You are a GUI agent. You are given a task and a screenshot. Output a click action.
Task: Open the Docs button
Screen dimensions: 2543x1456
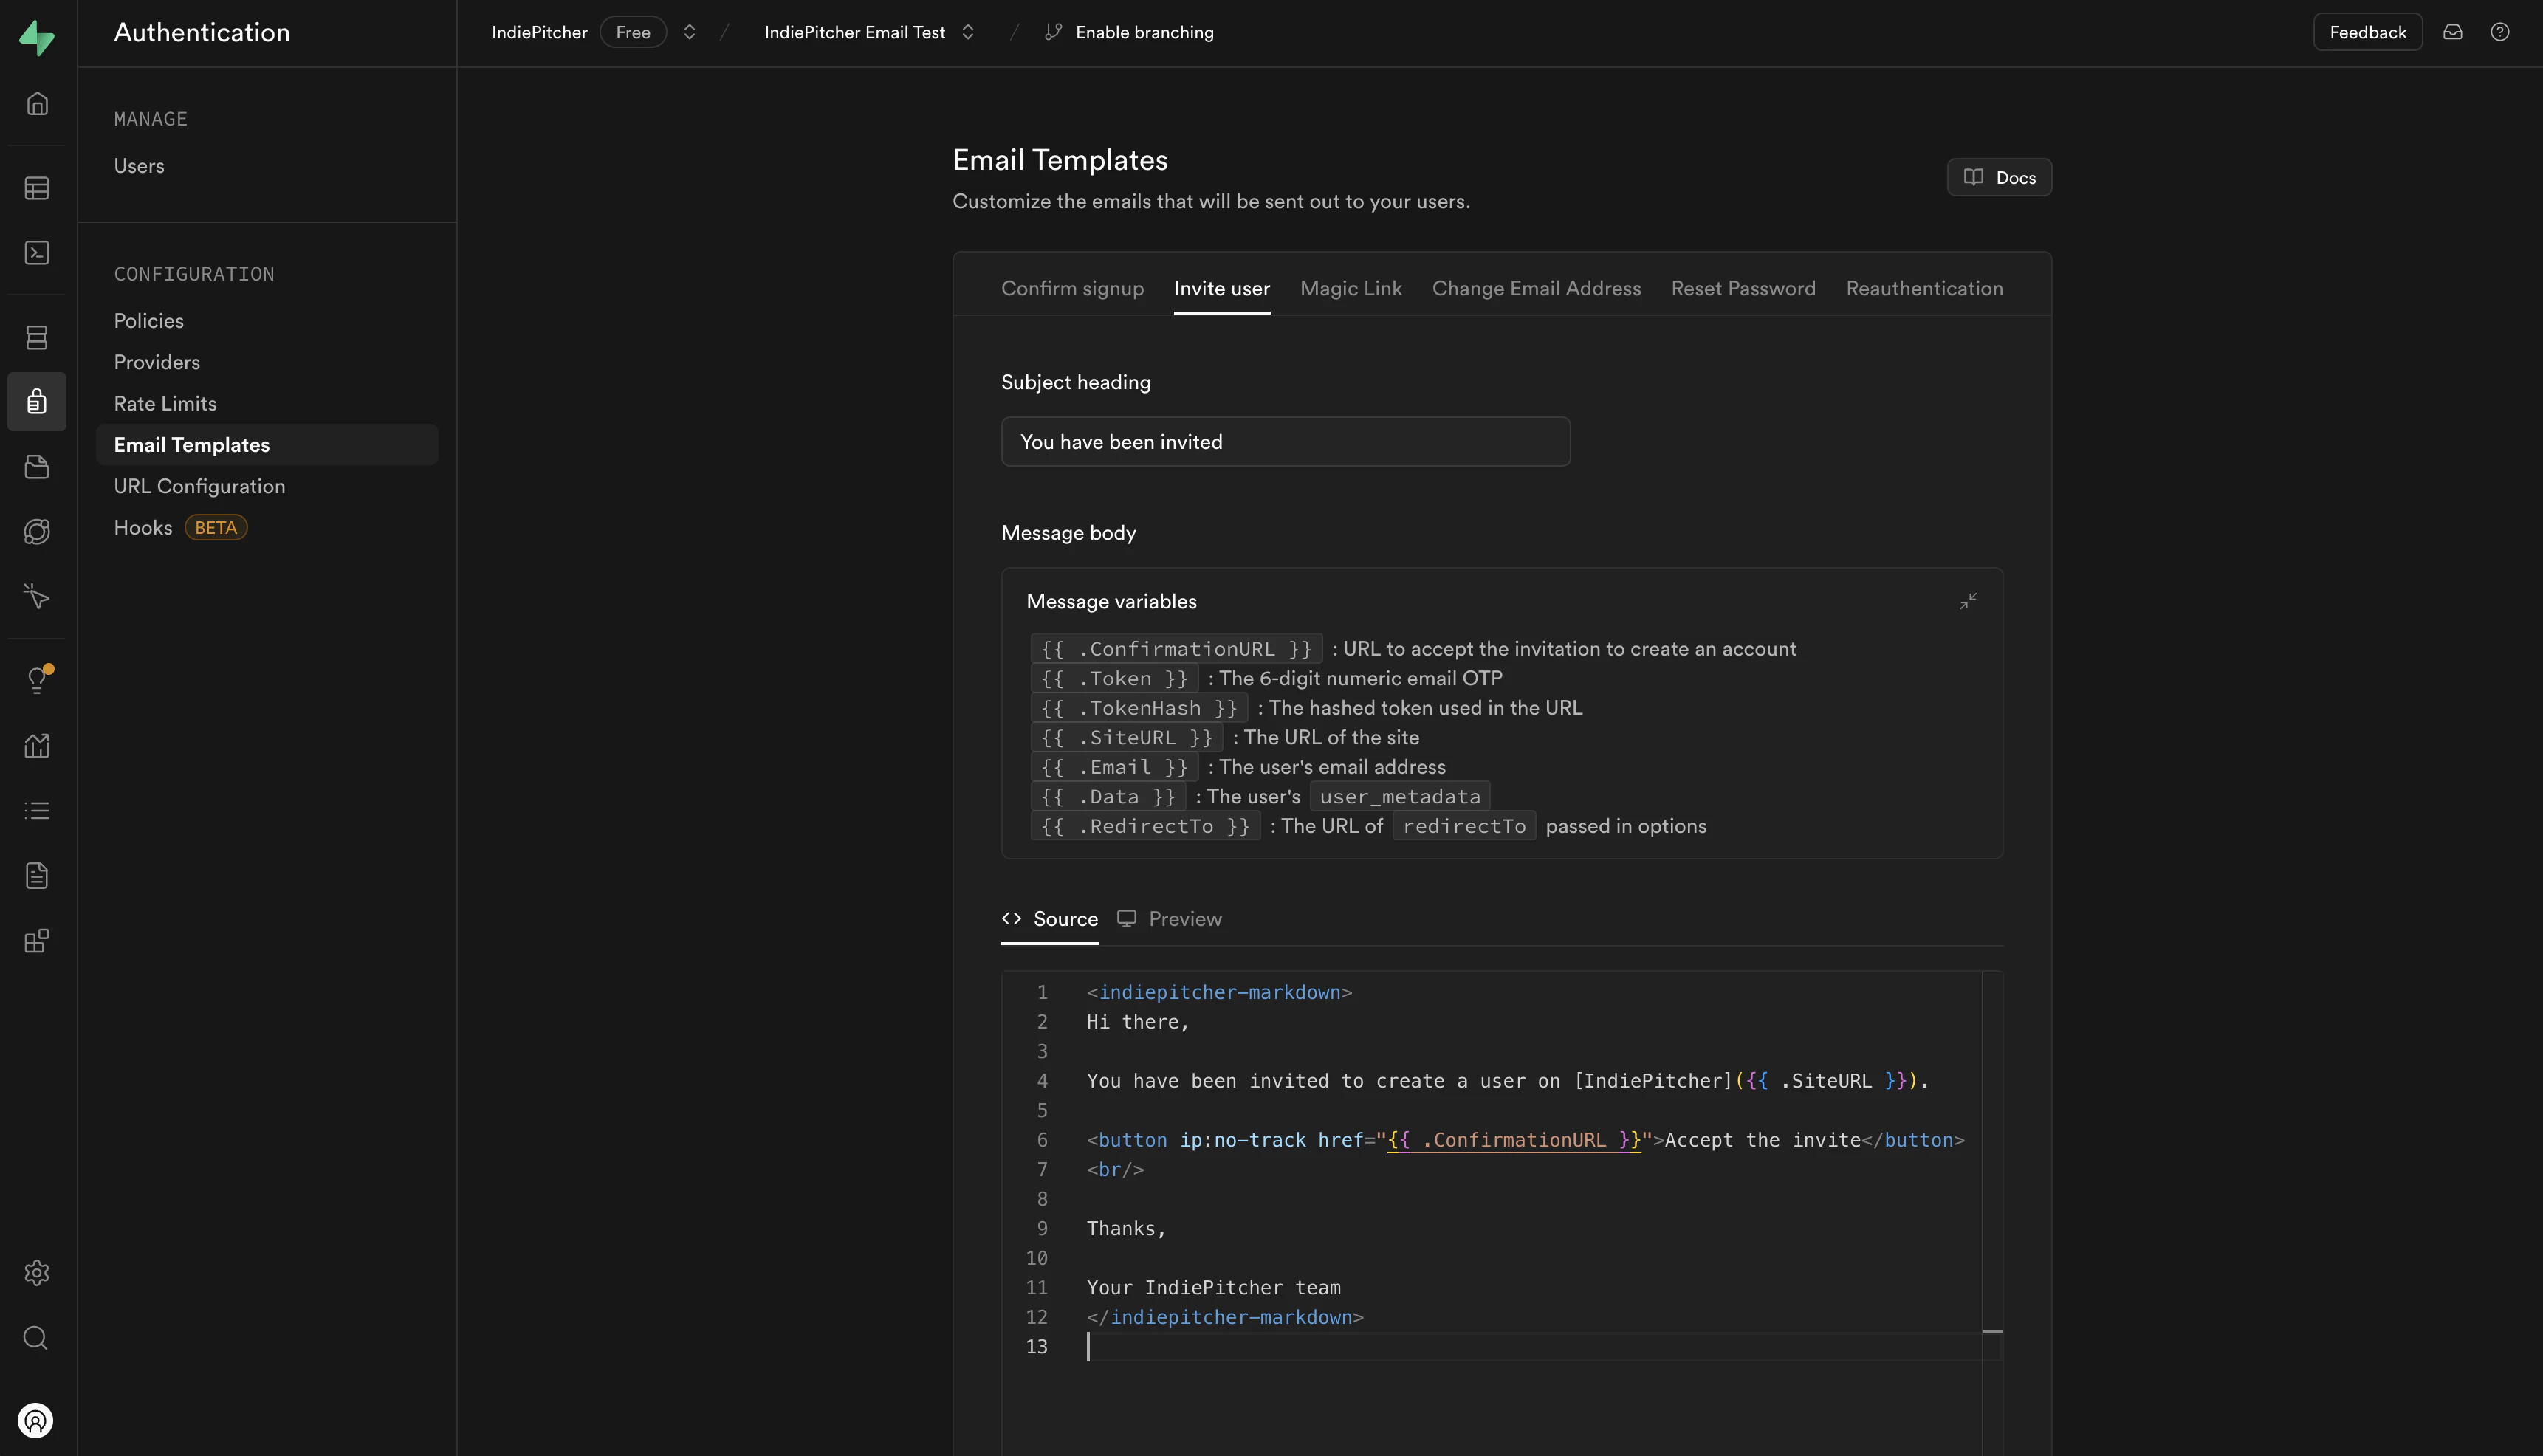click(x=1998, y=177)
